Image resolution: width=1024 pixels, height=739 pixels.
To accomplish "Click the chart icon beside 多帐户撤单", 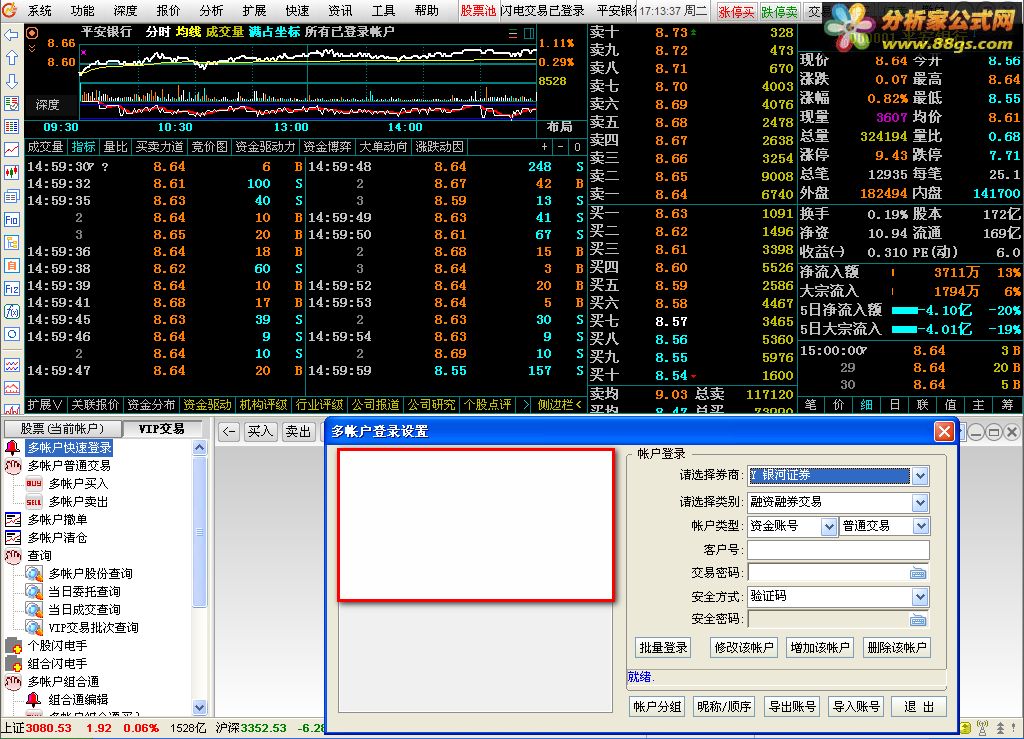I will (x=13, y=520).
